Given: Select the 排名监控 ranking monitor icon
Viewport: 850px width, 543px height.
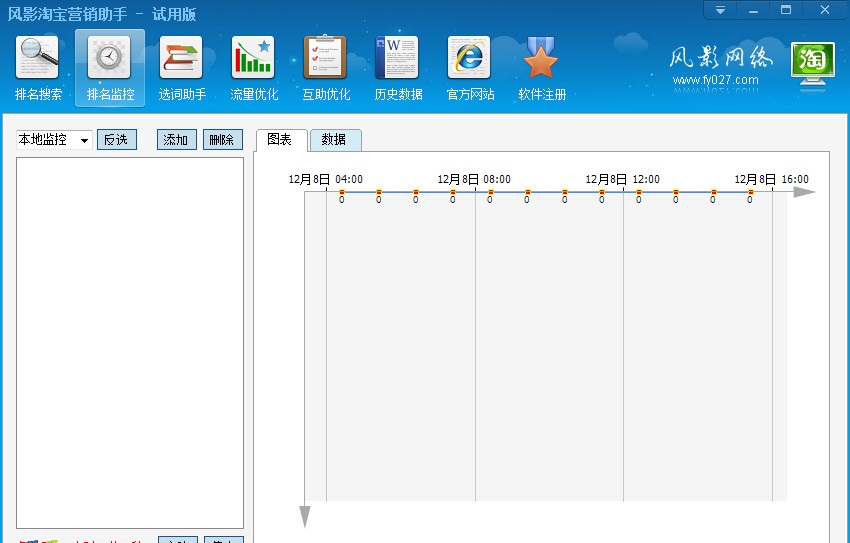Looking at the screenshot, I should 110,68.
